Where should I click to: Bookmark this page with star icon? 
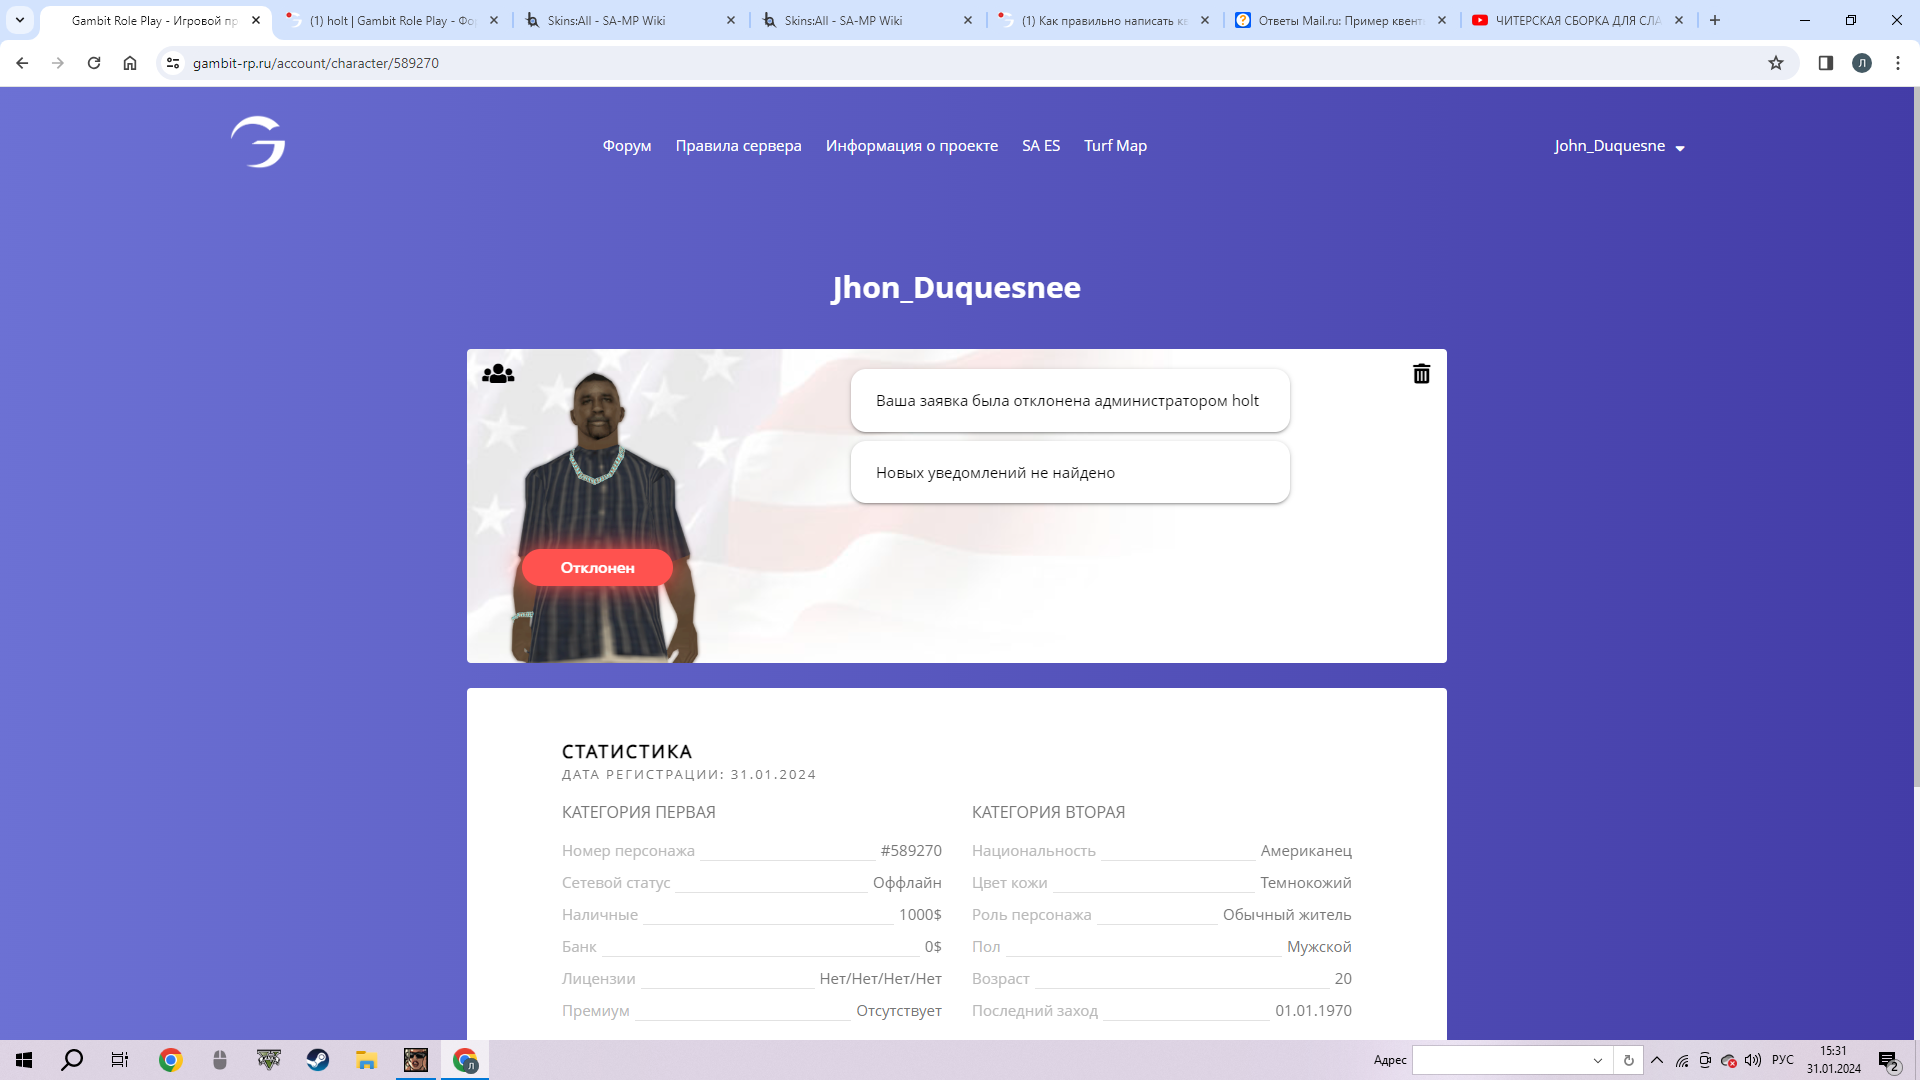(1776, 63)
